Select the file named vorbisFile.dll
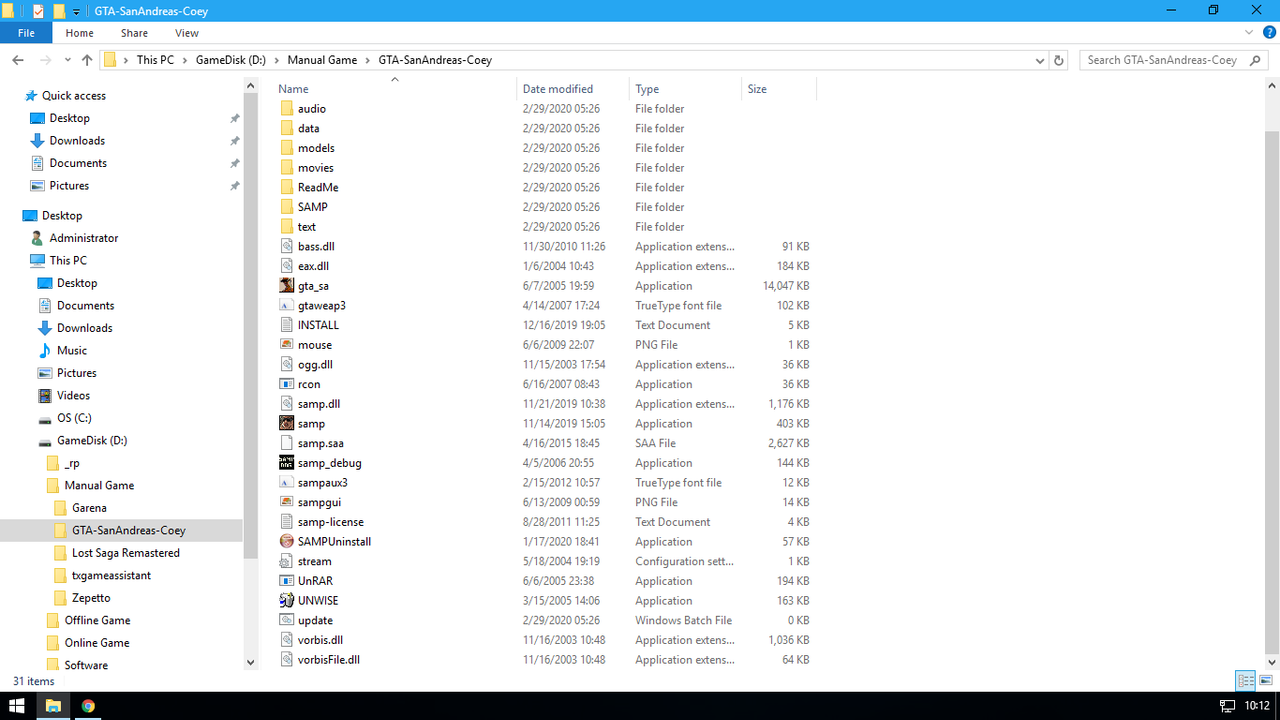Image resolution: width=1280 pixels, height=720 pixels. [x=328, y=660]
